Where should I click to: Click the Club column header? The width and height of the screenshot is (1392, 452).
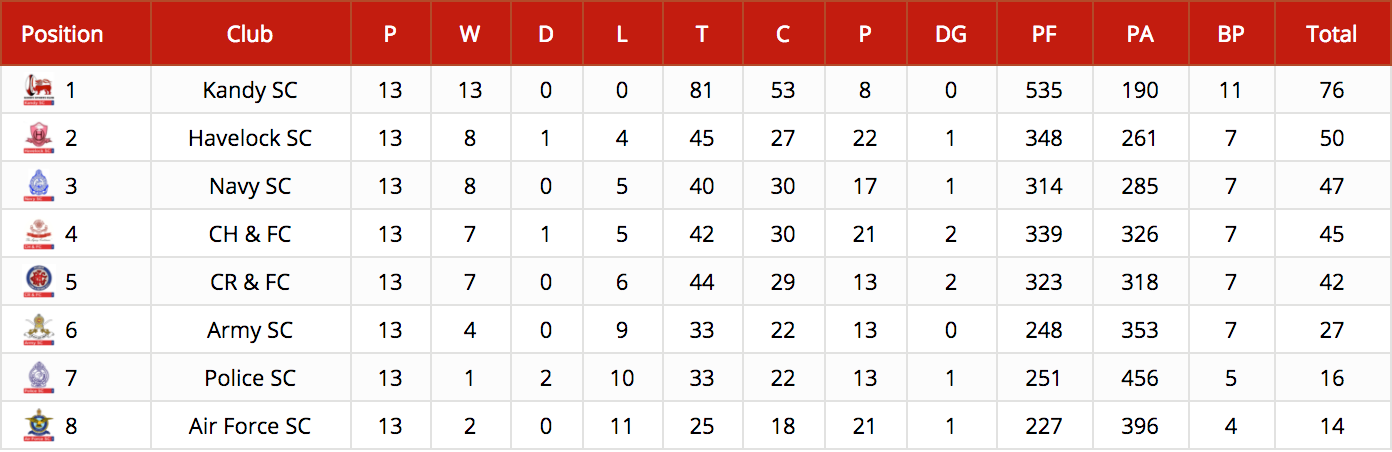tap(250, 34)
